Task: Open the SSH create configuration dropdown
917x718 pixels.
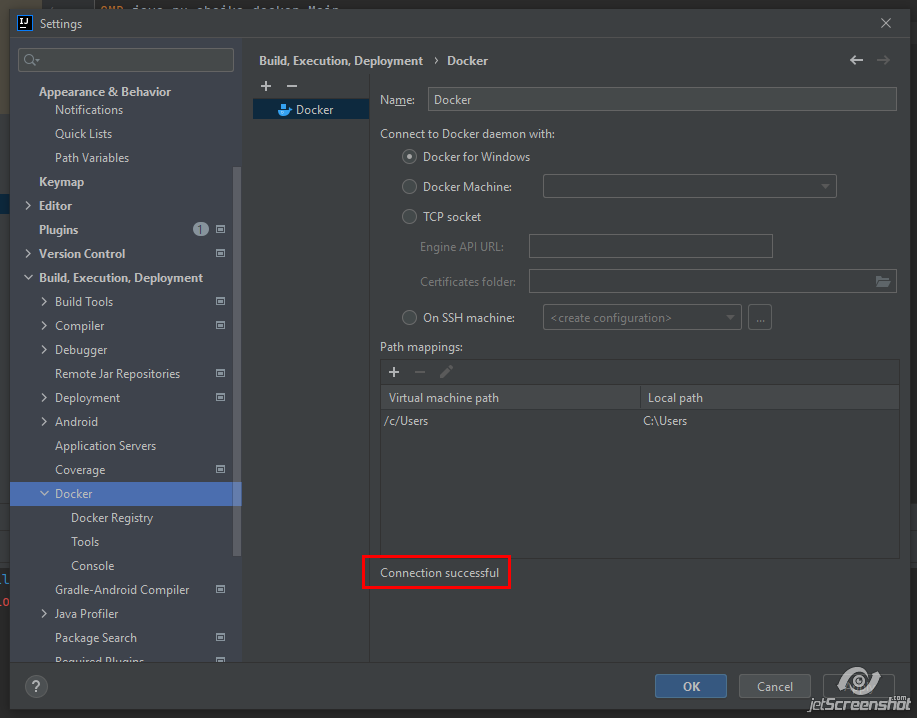Action: coord(642,317)
